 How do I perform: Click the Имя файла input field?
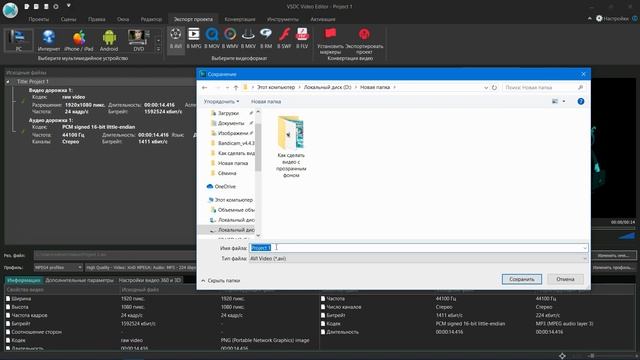pos(416,248)
